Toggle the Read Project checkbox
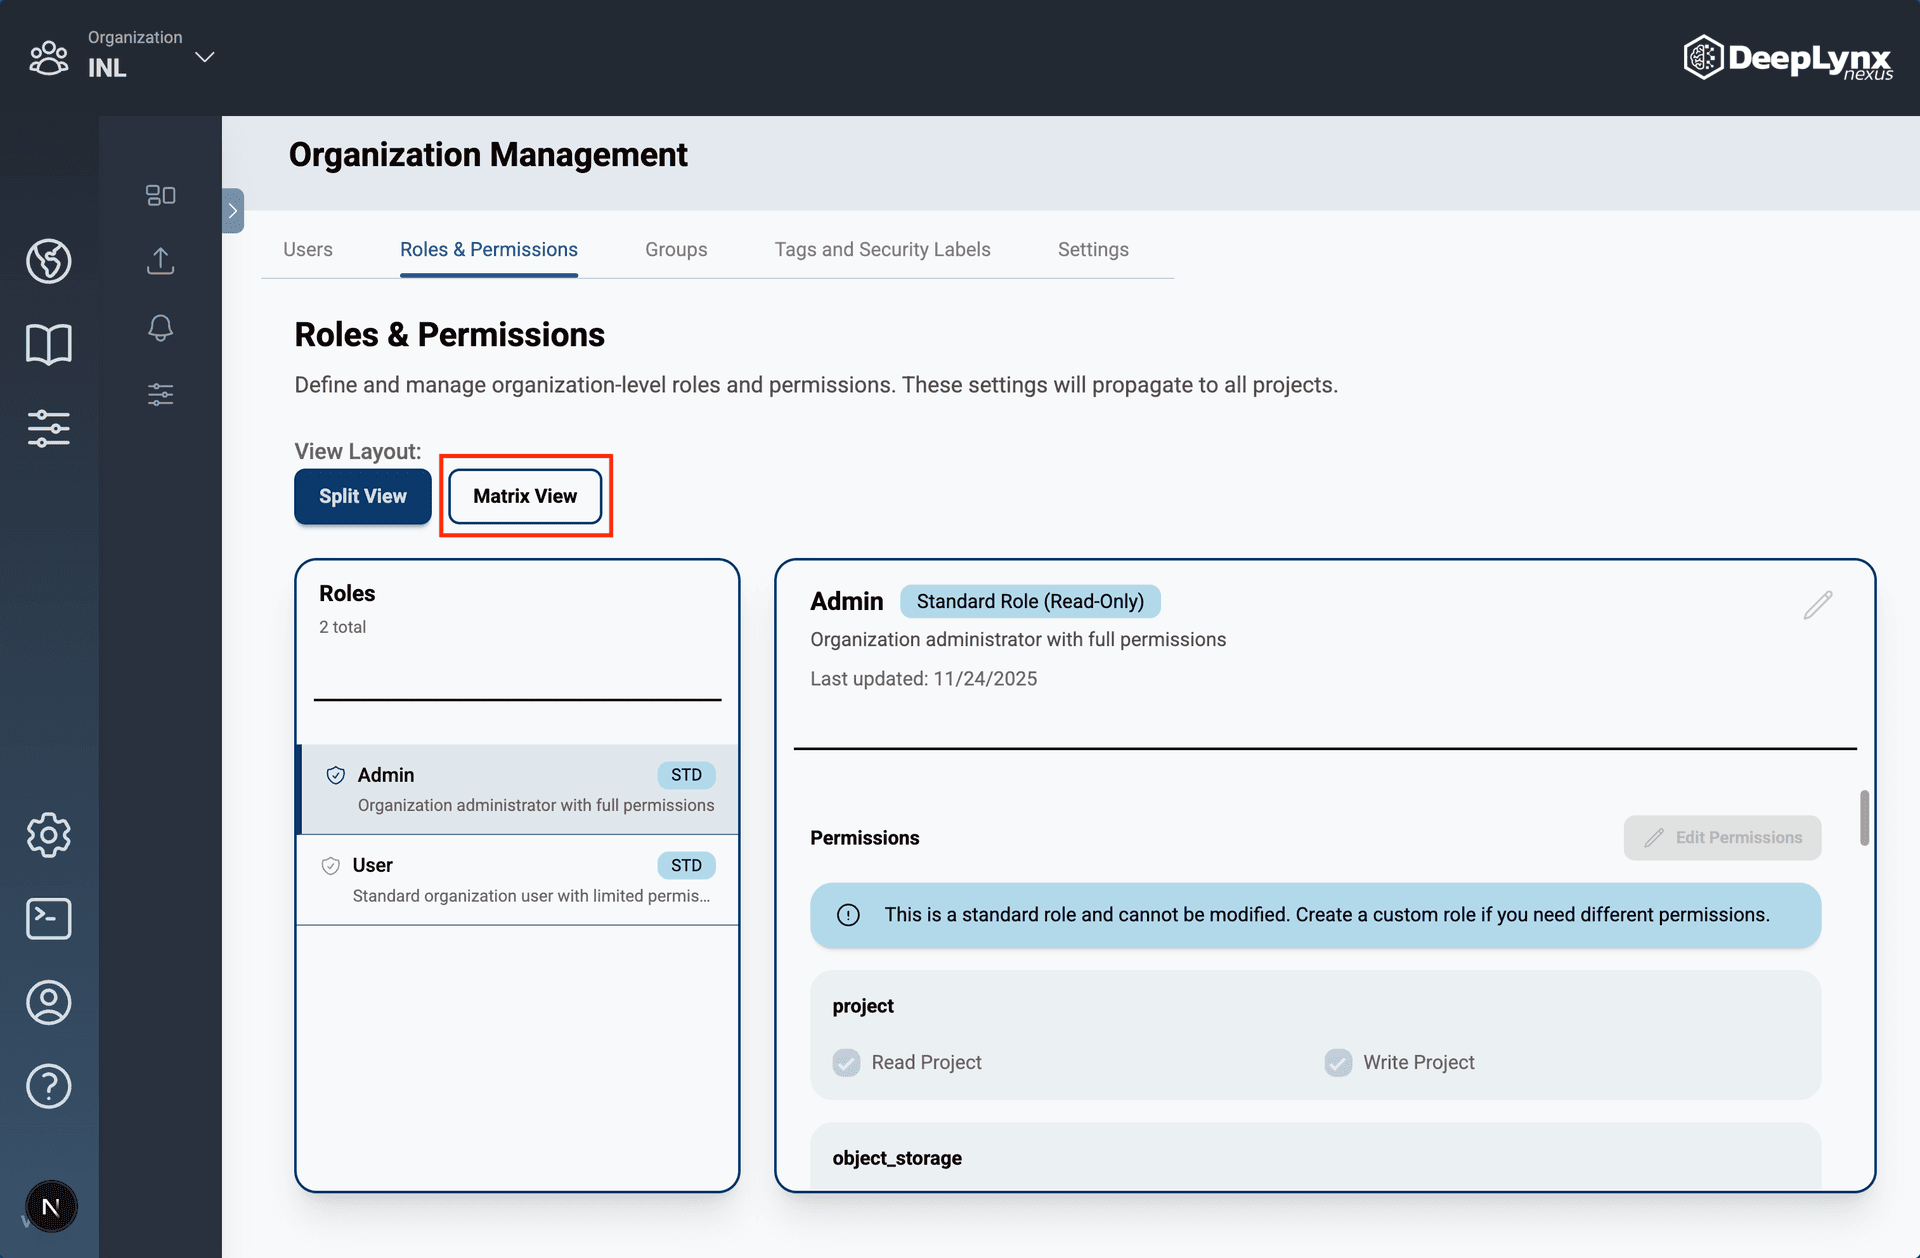 coord(846,1062)
